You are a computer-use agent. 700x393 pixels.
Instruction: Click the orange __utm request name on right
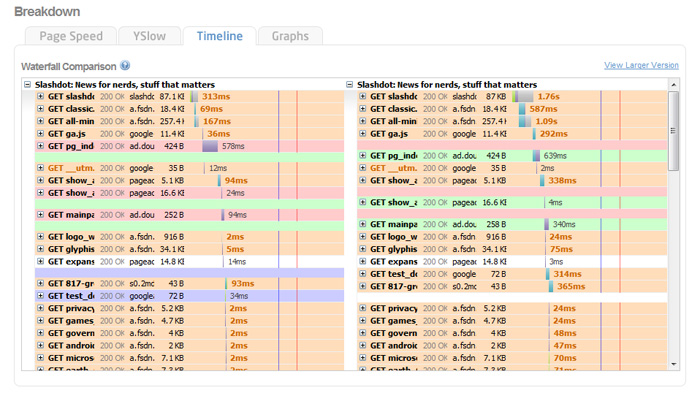tap(393, 168)
